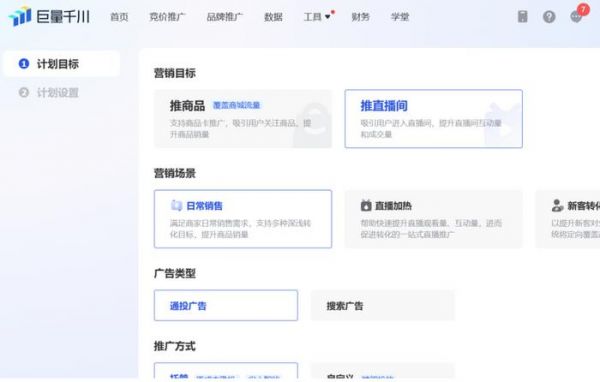Open the 学堂 link in navigation
This screenshot has height=382, width=600.
coord(400,17)
